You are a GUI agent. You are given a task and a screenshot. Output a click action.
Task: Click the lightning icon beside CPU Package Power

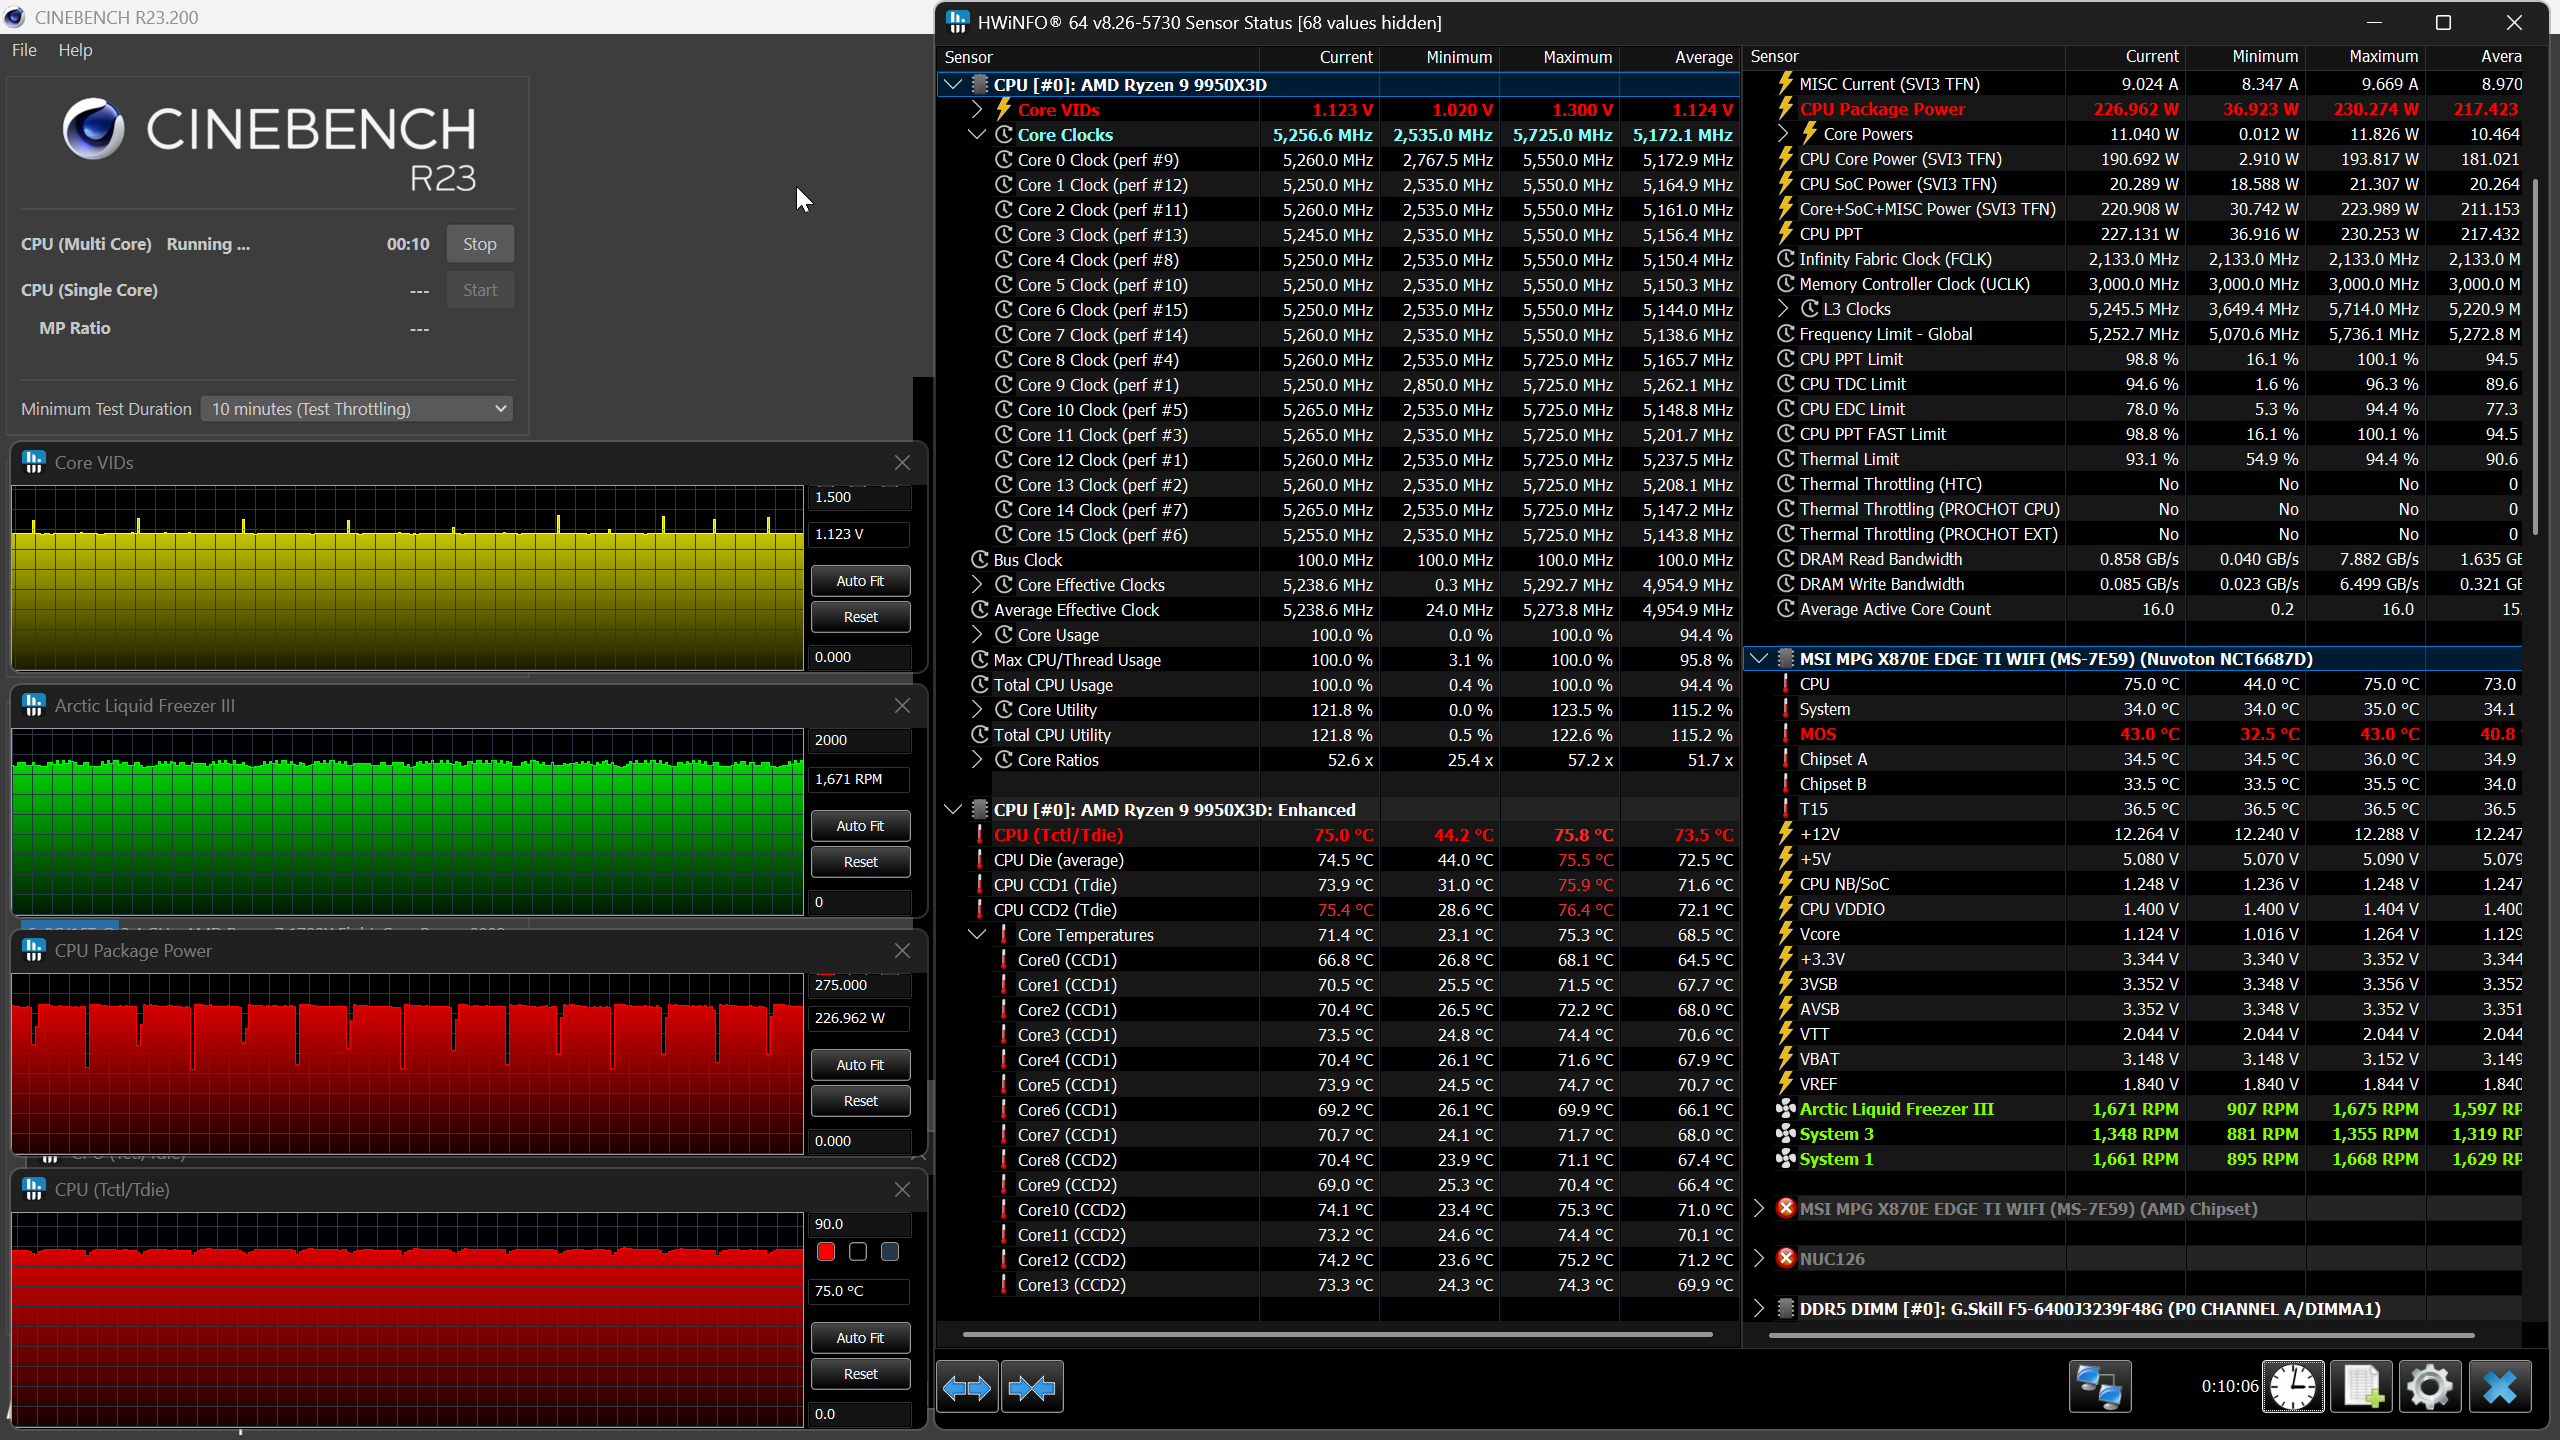point(1785,109)
